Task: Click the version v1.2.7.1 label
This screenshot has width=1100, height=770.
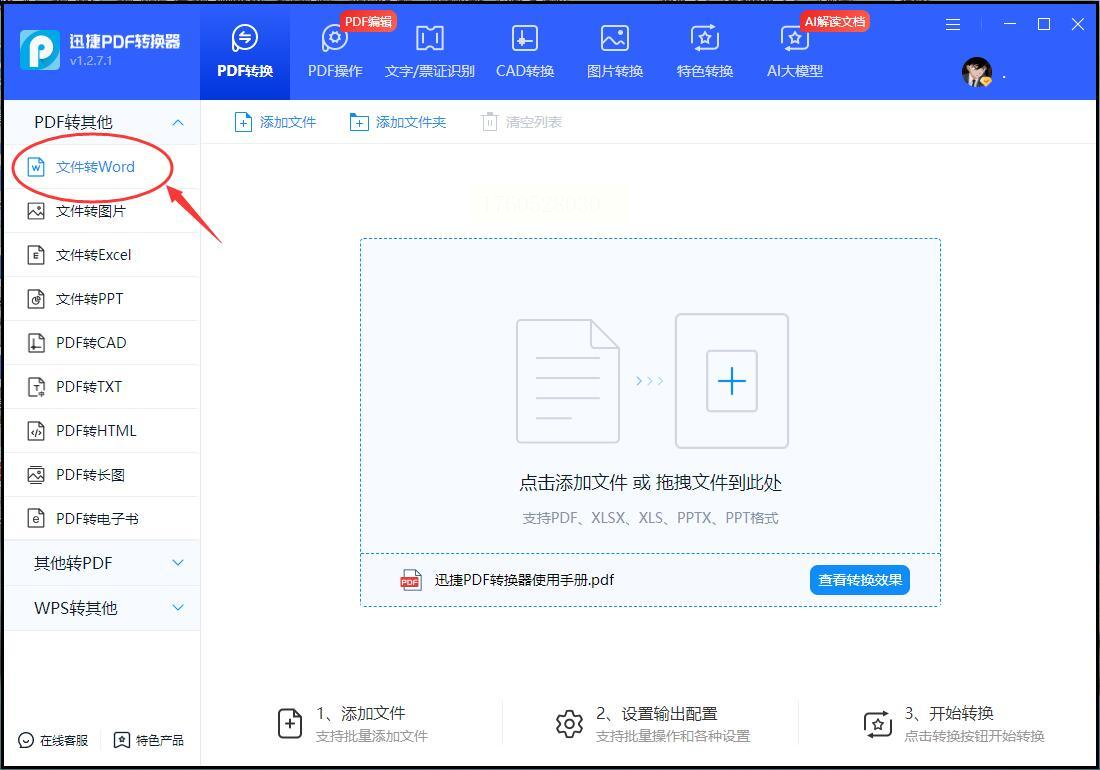Action: click(x=90, y=61)
